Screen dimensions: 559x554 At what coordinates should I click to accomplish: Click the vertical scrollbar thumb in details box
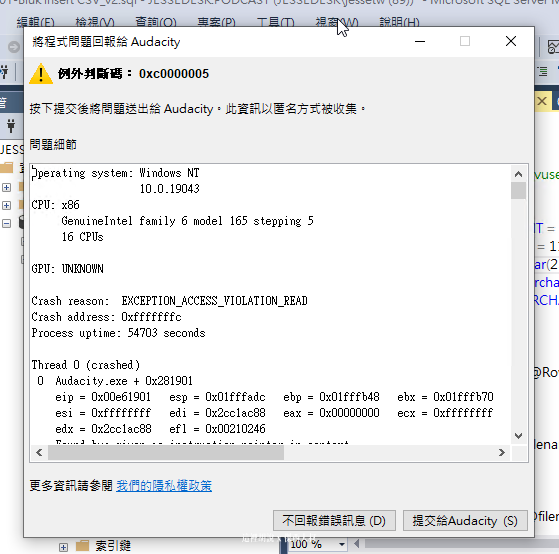pyautogui.click(x=518, y=190)
